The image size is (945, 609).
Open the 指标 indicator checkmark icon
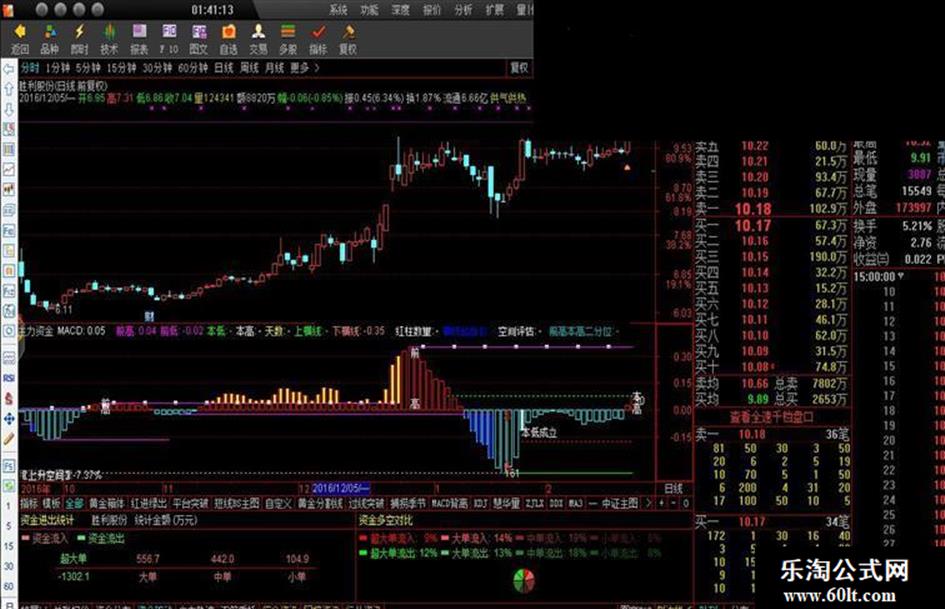pos(318,39)
